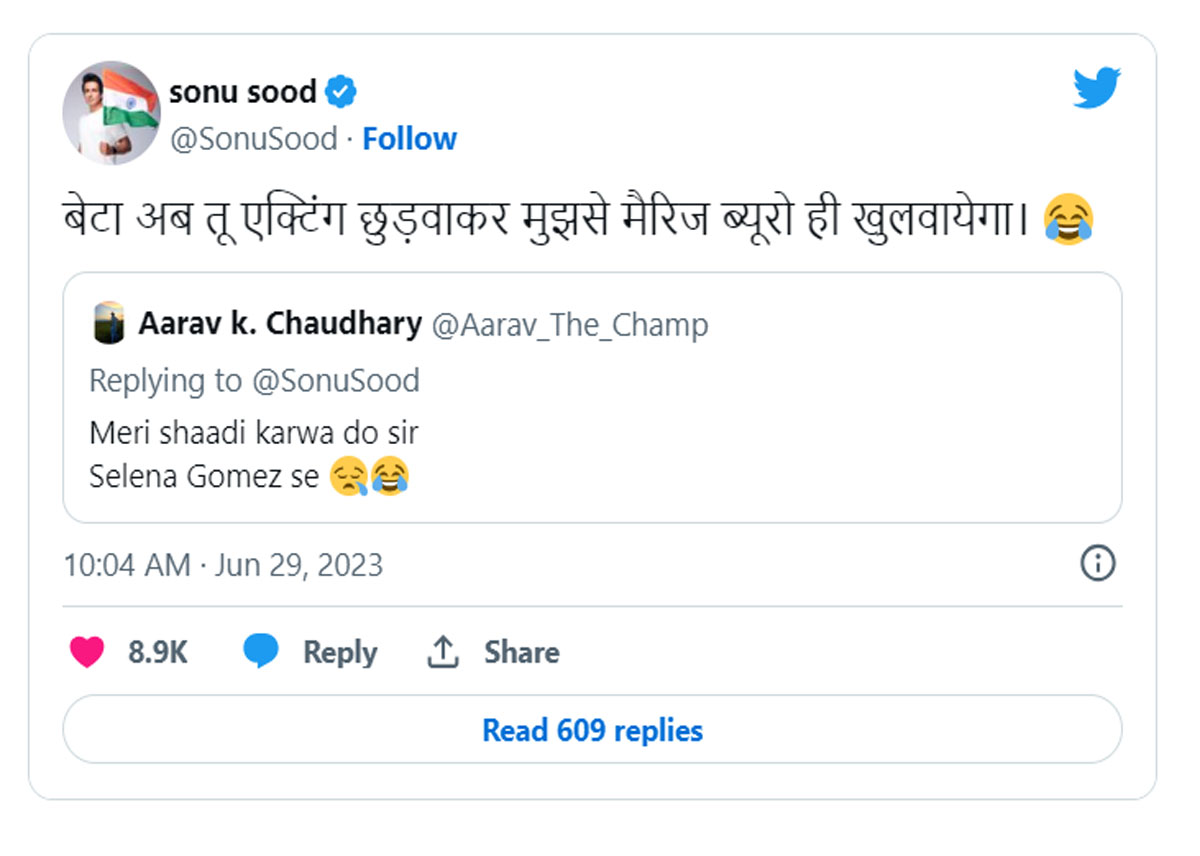The width and height of the screenshot is (1200, 856).
Task: Click the sonu sood display name
Action: tap(243, 92)
